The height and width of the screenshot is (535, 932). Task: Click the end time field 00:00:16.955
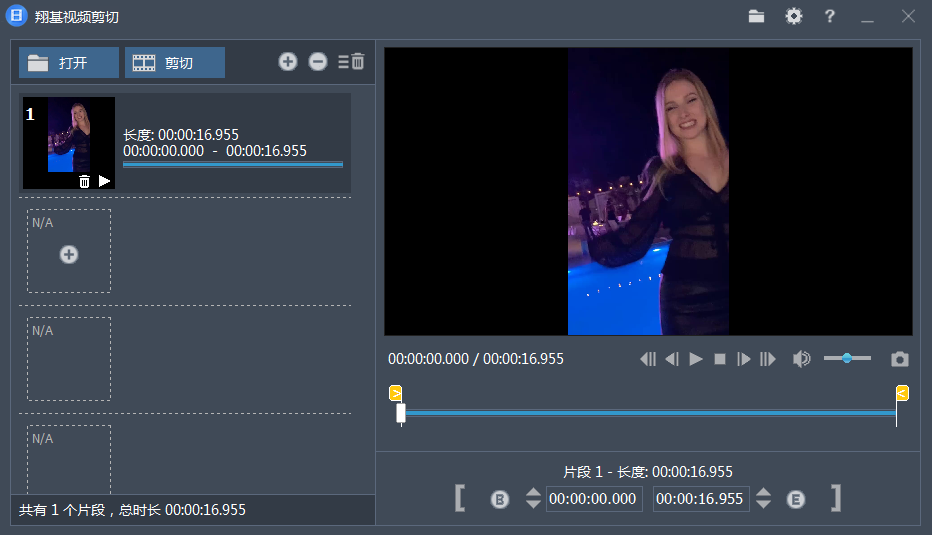(700, 499)
